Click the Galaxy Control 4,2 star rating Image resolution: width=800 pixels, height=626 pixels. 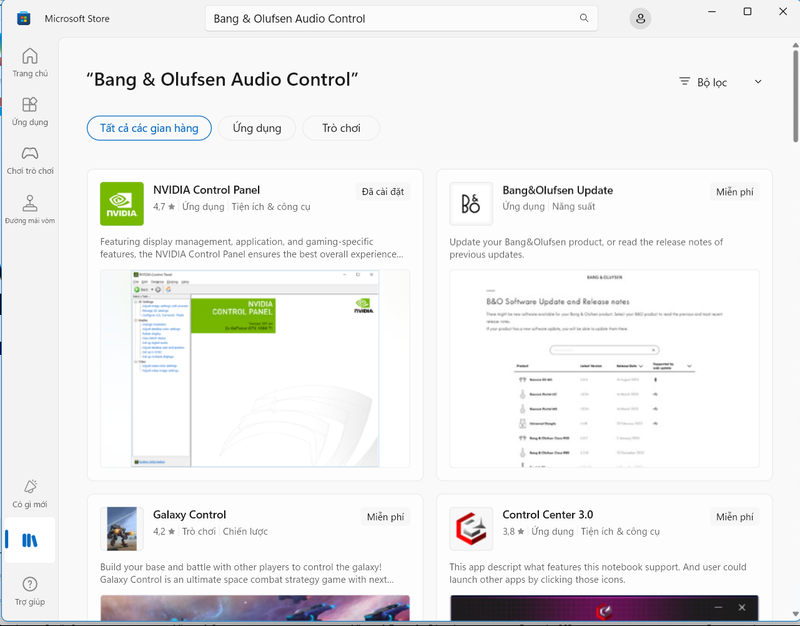tap(164, 532)
